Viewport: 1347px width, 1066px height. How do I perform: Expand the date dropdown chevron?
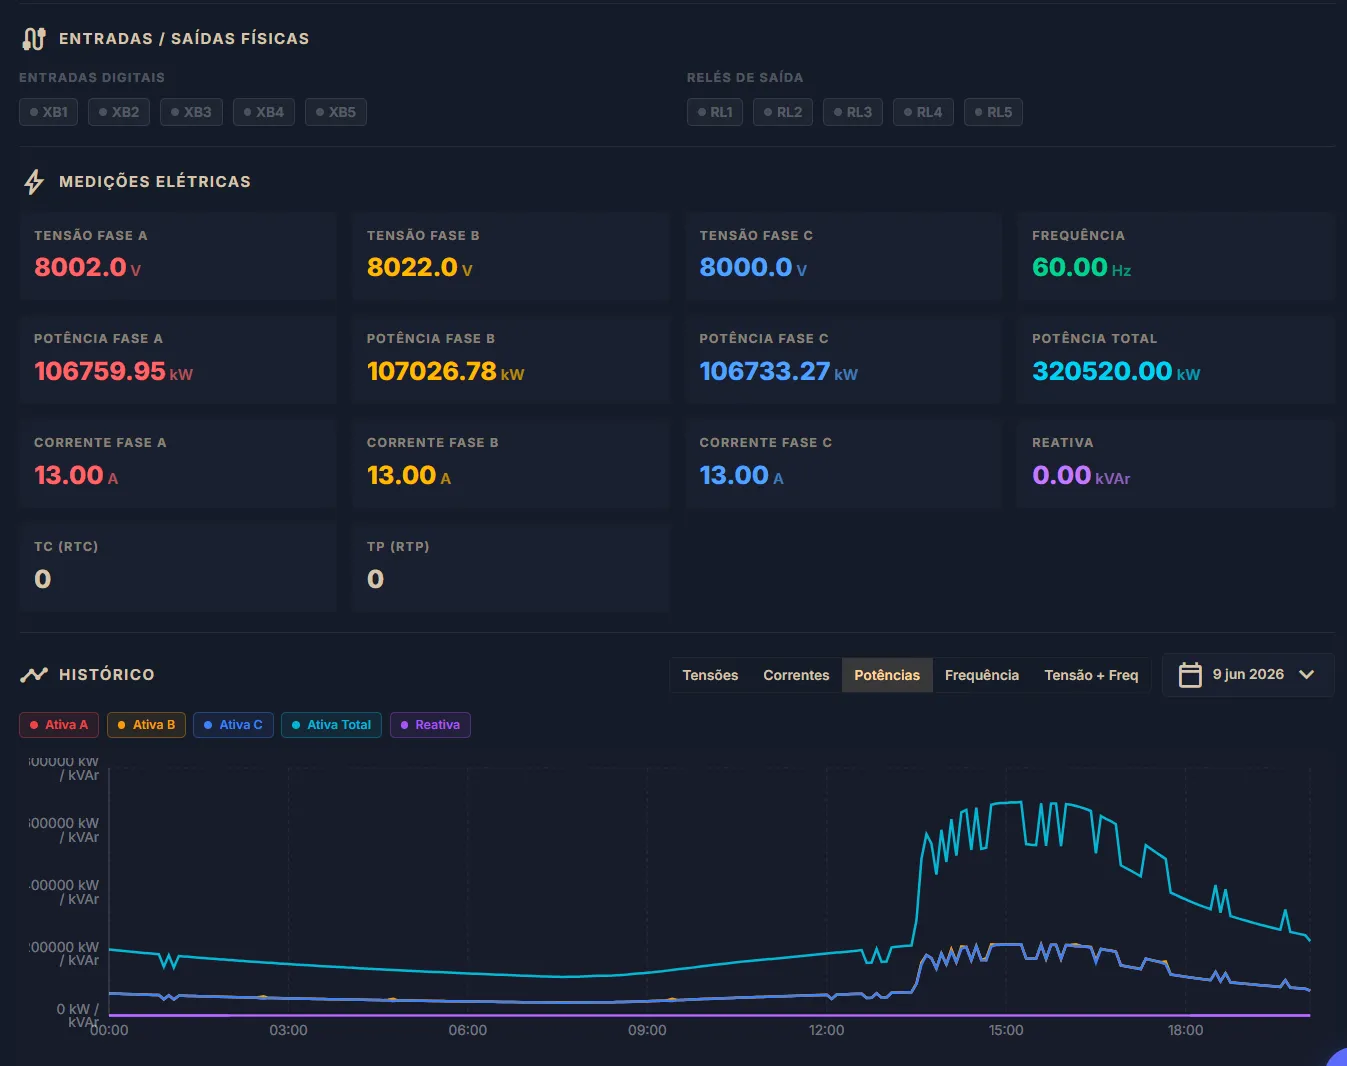click(1306, 675)
